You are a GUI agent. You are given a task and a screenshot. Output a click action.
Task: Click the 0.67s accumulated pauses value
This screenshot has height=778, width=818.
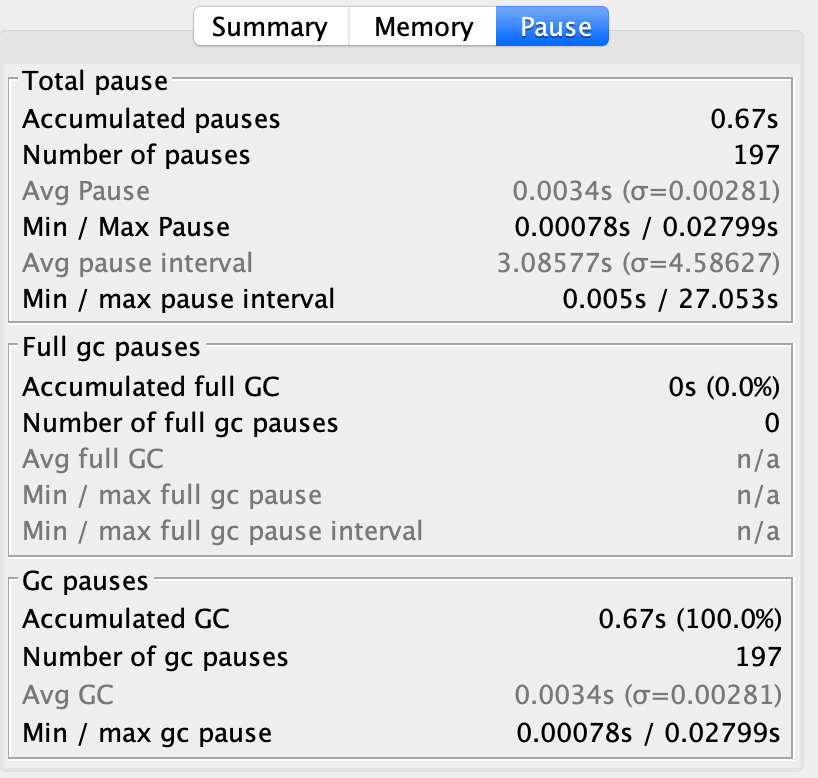(x=744, y=119)
